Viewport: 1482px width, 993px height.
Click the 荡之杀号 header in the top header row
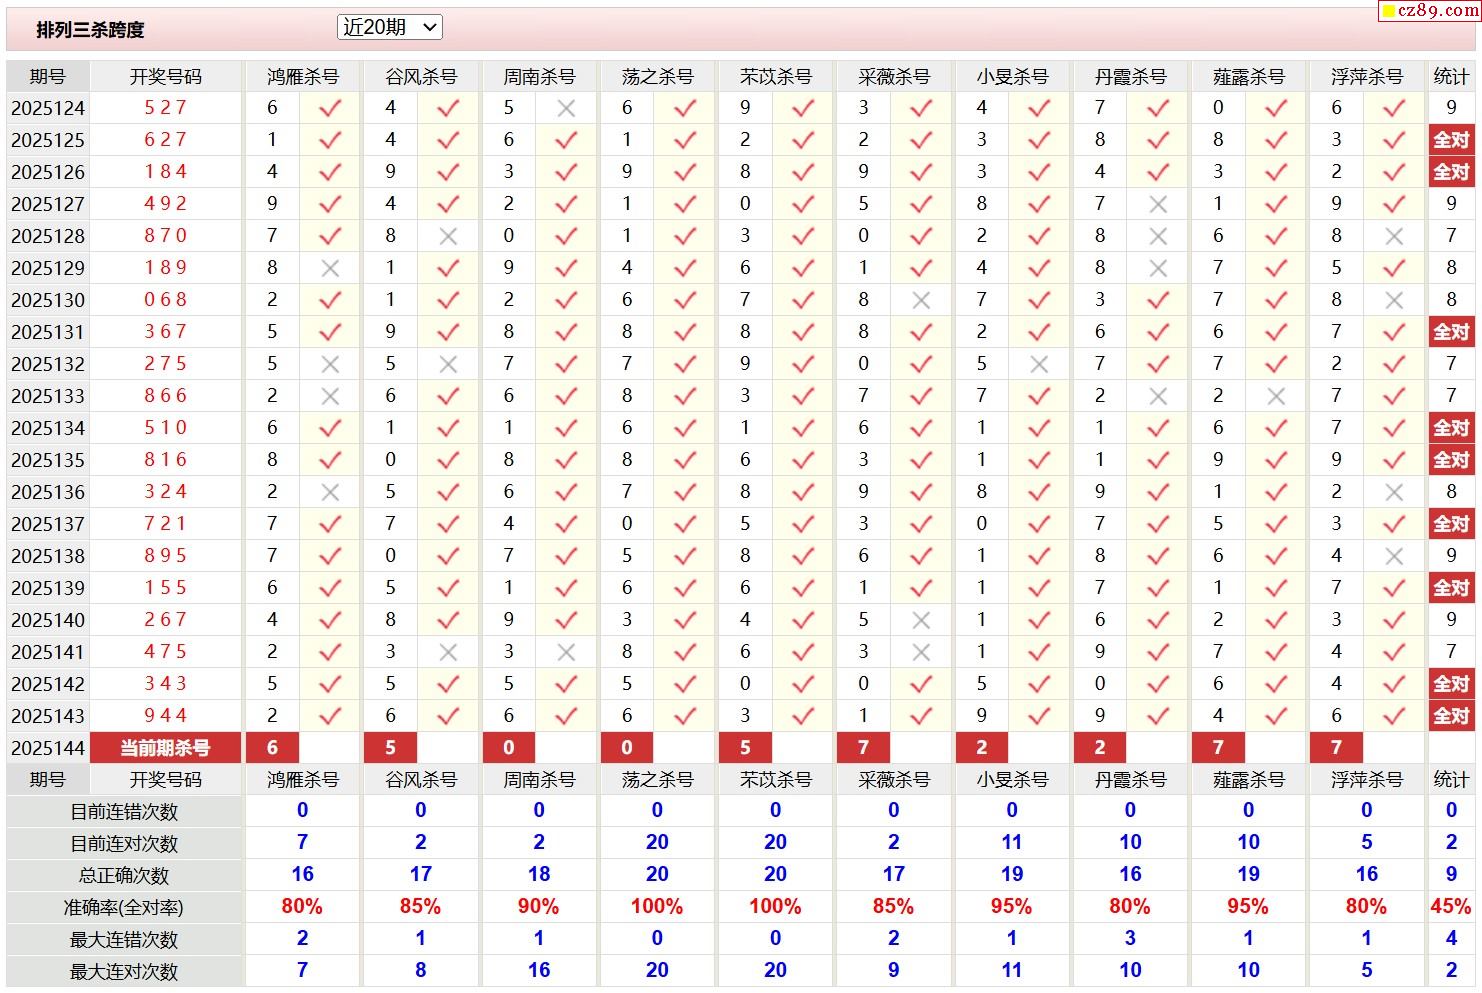[x=657, y=77]
